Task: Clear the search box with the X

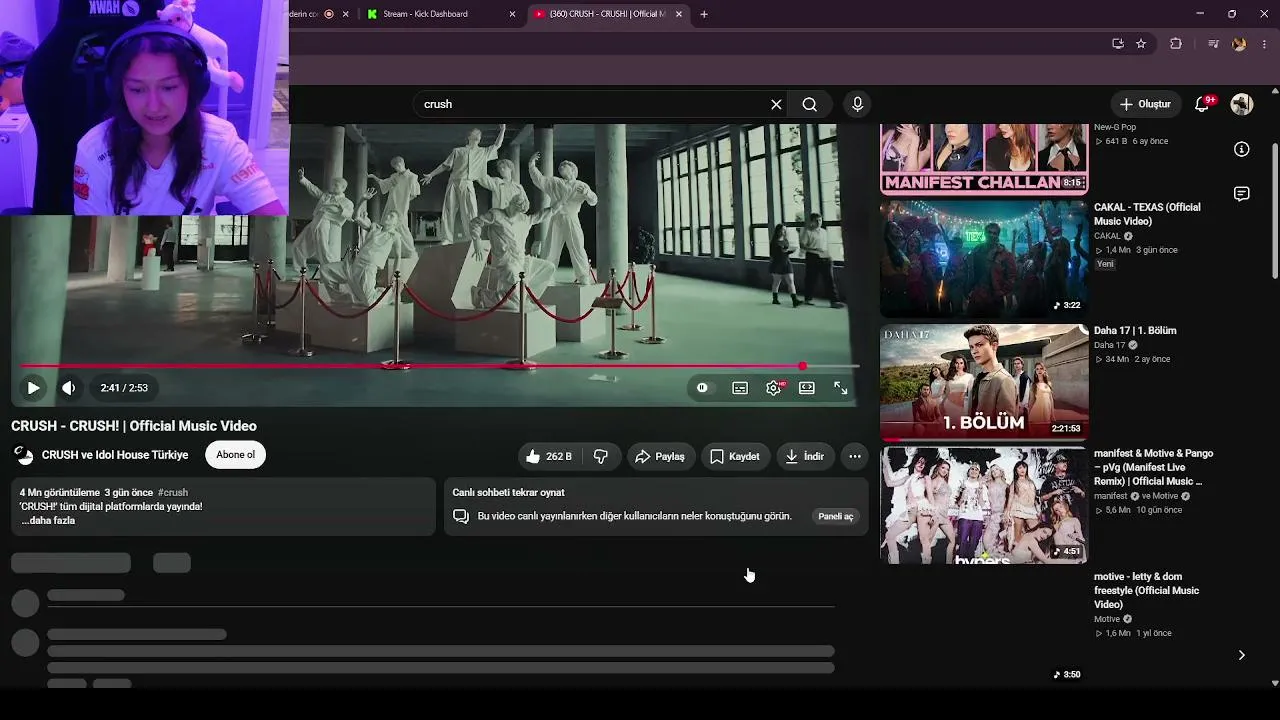Action: 776,104
